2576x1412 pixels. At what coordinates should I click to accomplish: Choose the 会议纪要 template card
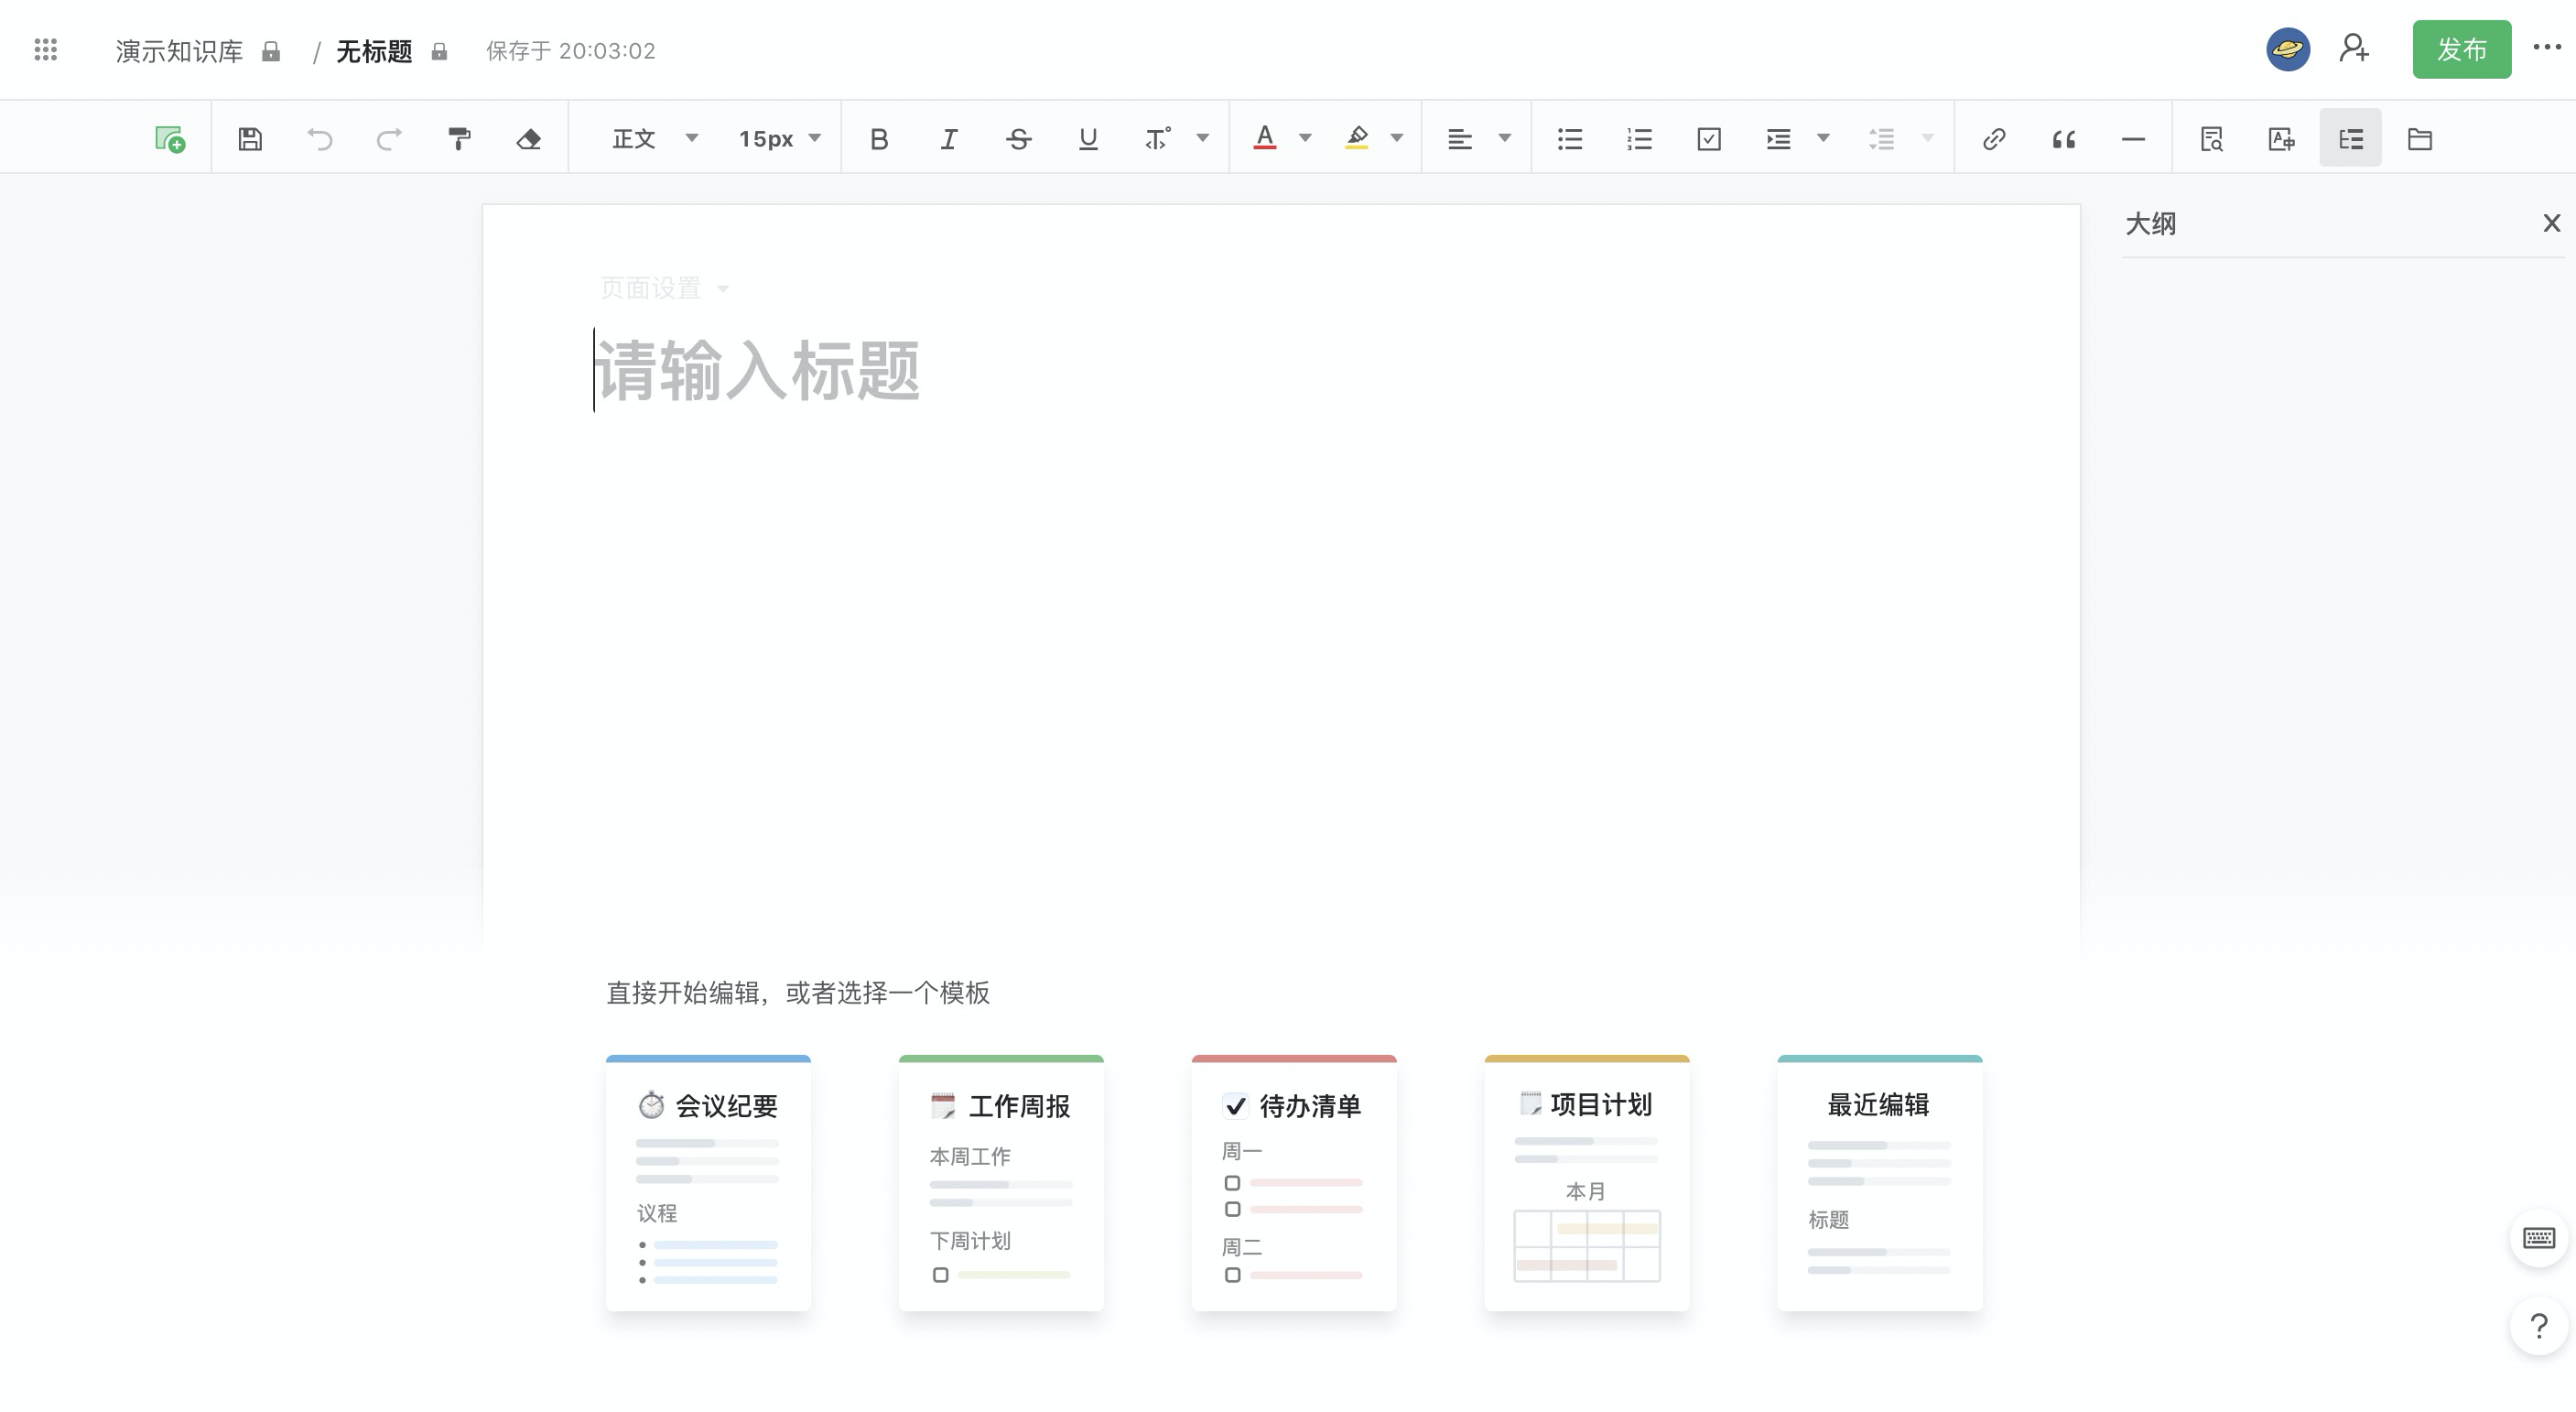point(708,1183)
